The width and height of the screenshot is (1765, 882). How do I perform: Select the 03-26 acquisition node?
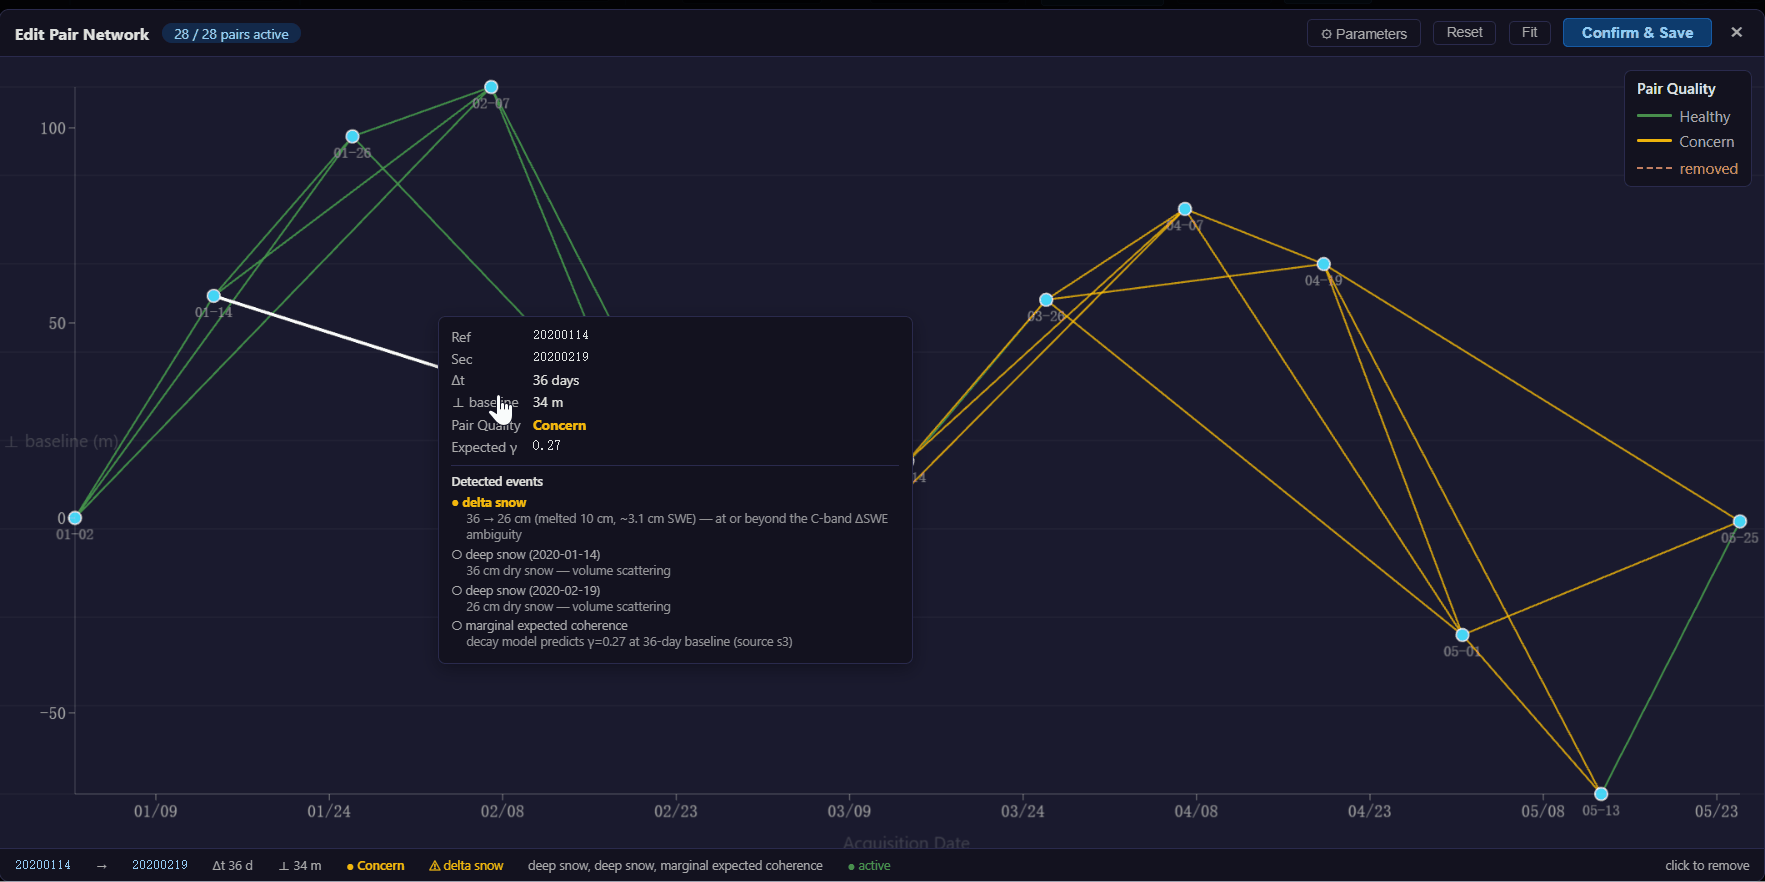[x=1046, y=300]
